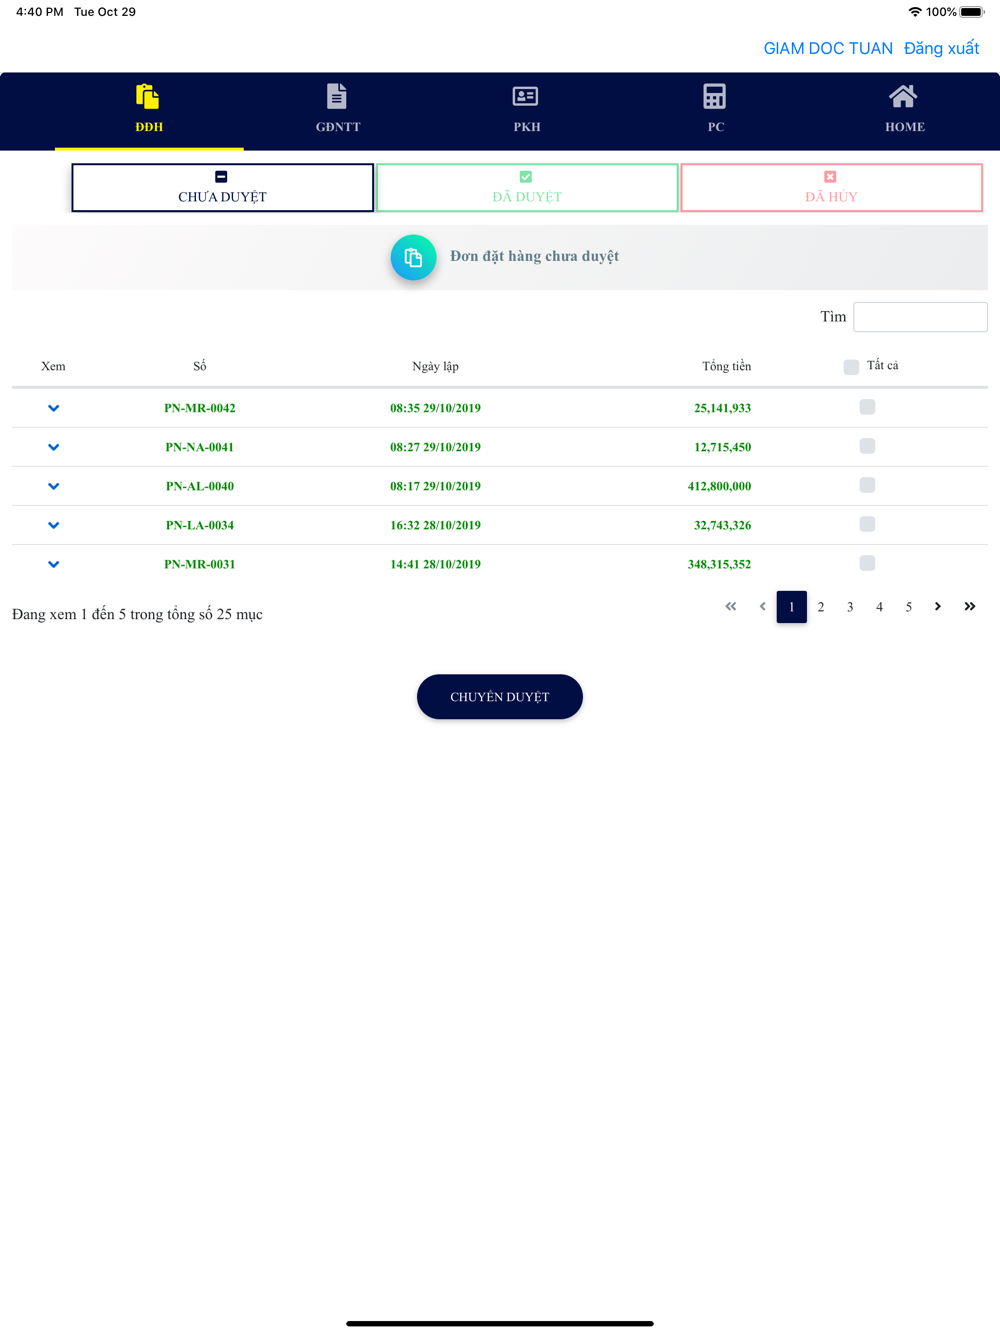Go to previous page arrow
The height and width of the screenshot is (1334, 1000).
coord(762,606)
